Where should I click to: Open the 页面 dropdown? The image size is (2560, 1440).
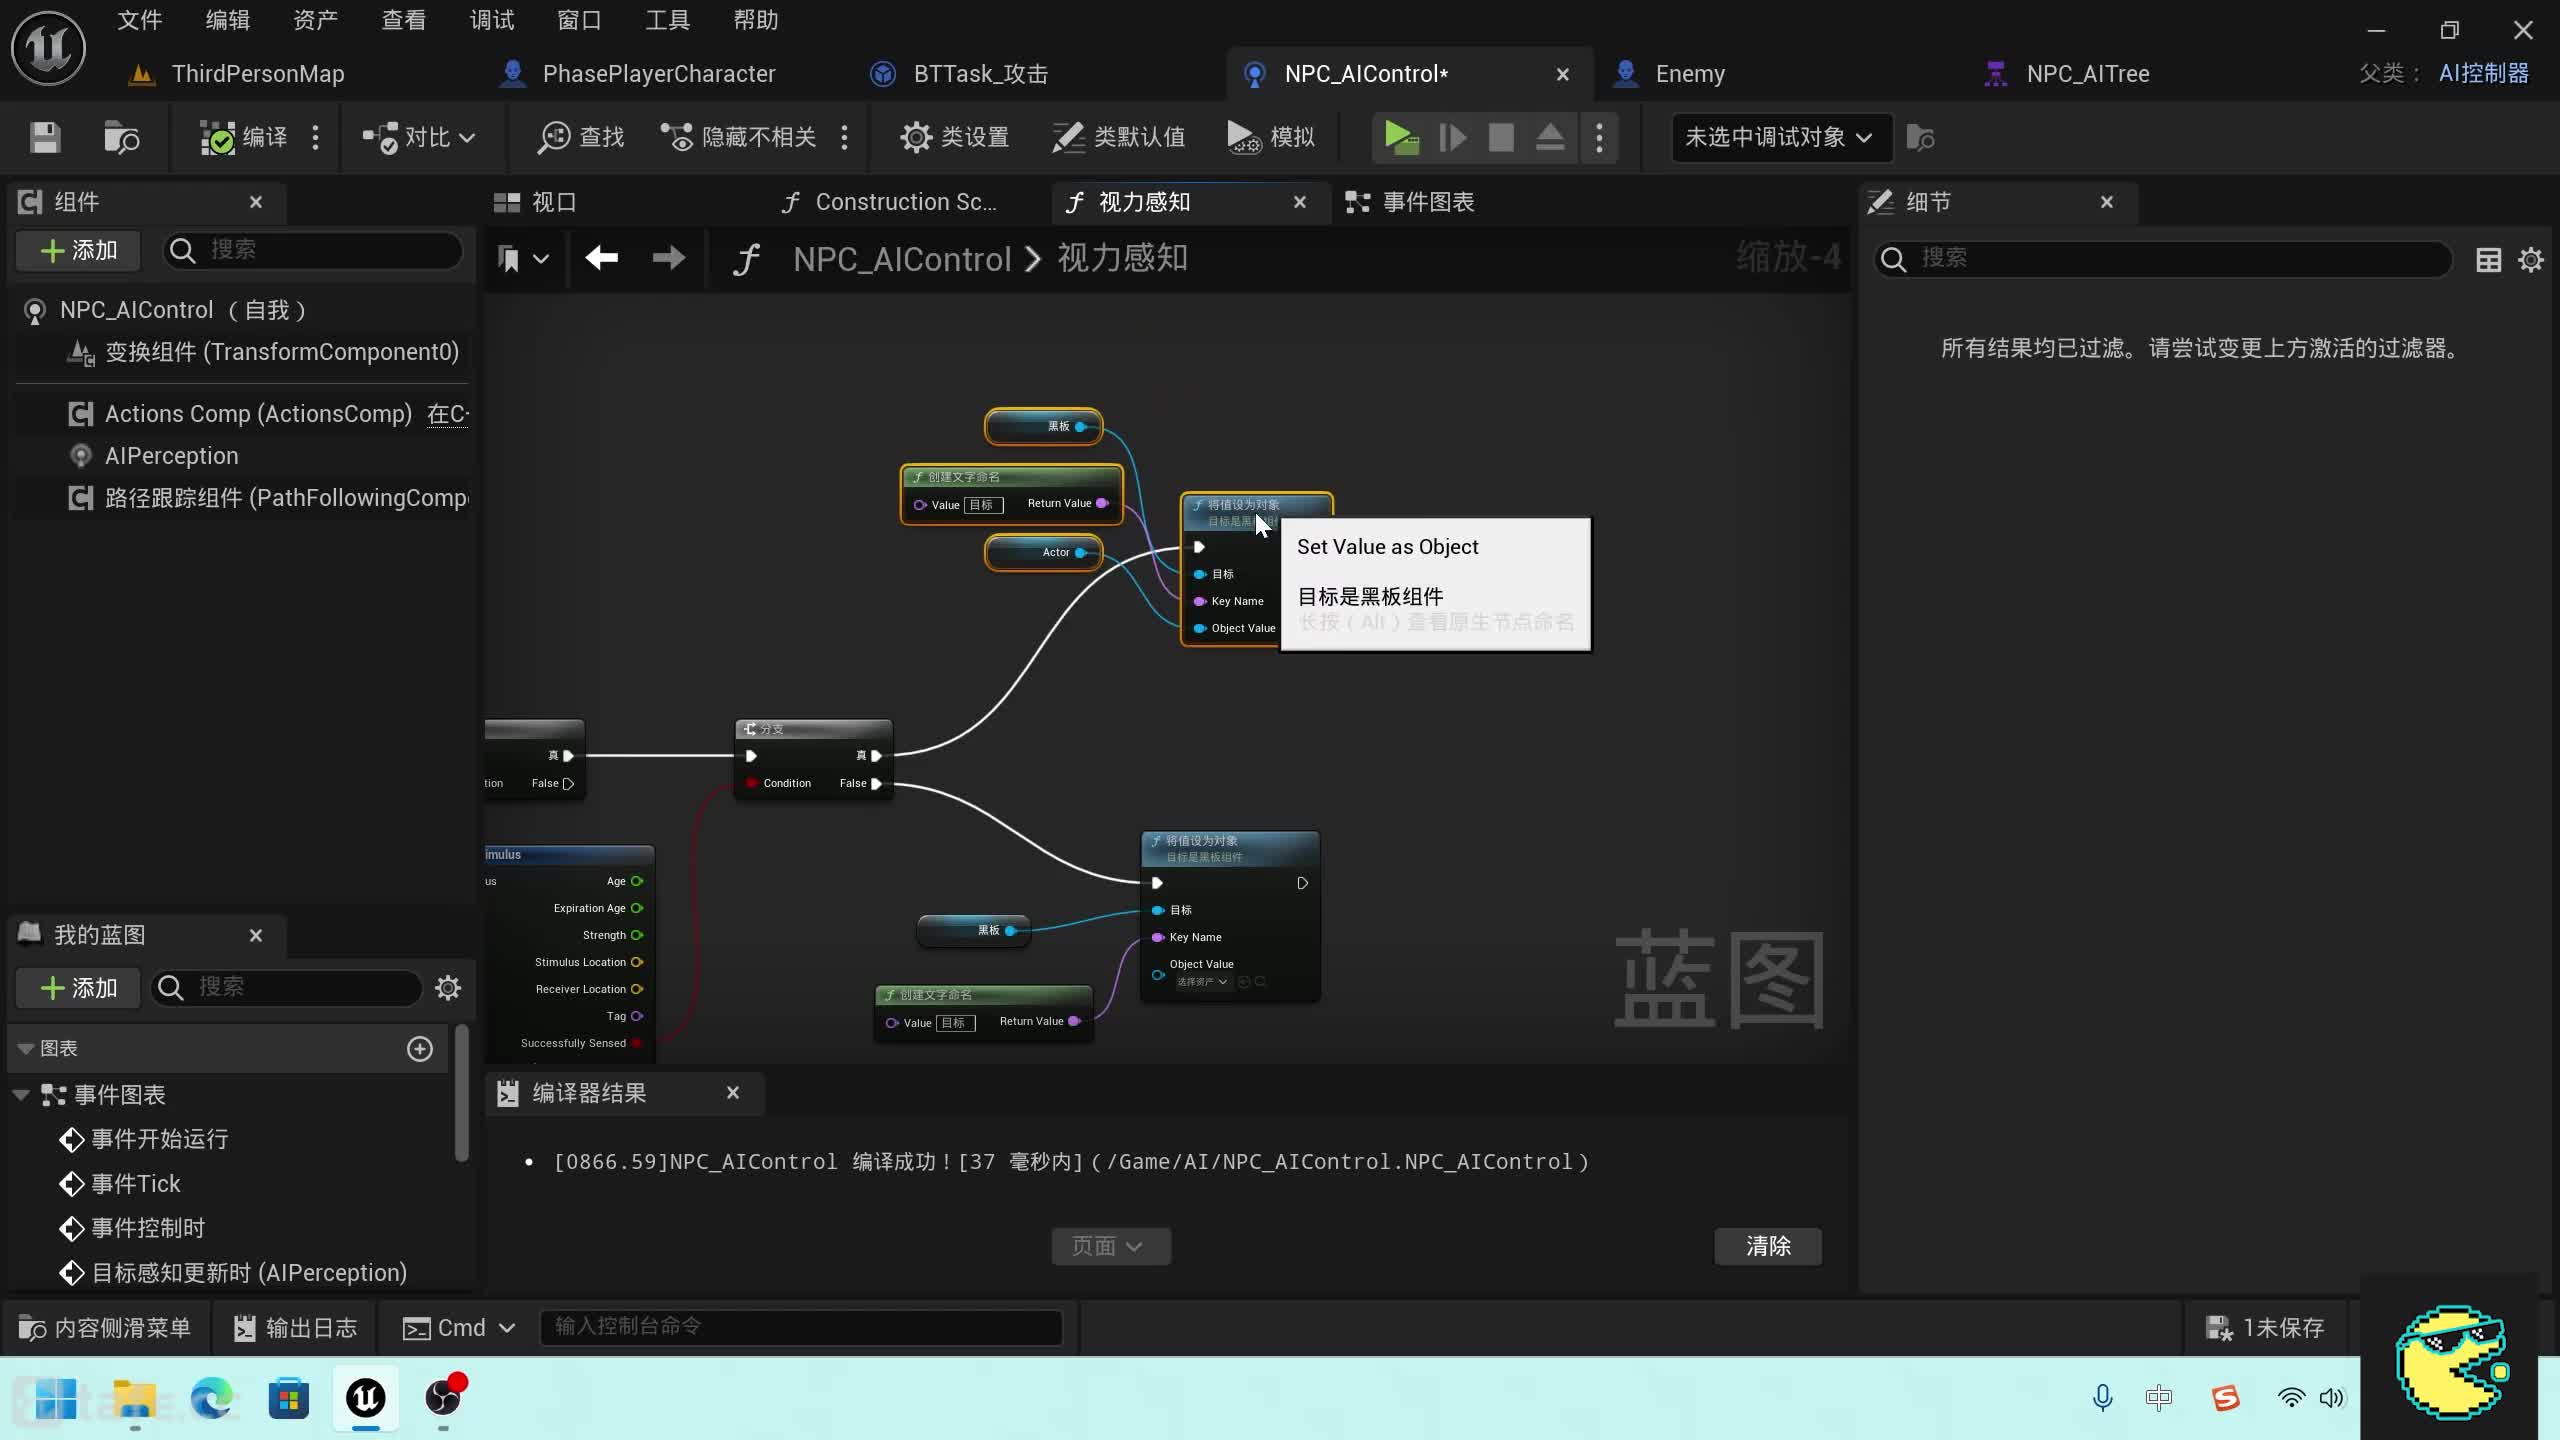coord(1110,1246)
